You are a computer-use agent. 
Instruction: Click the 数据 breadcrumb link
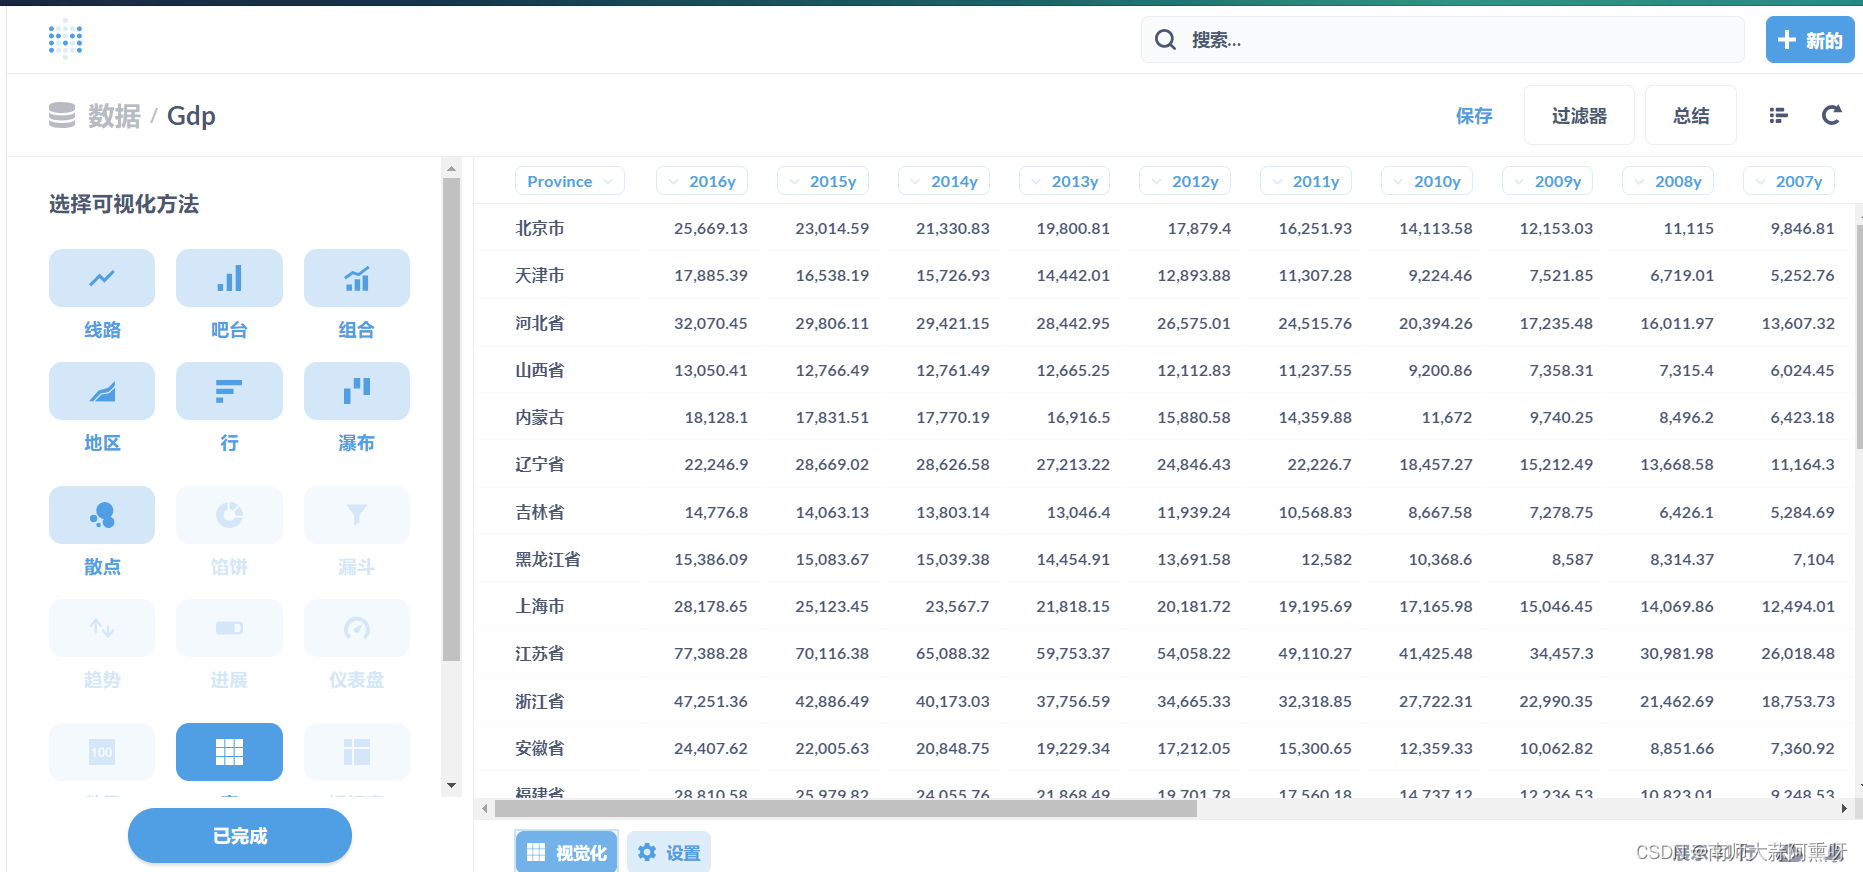click(114, 116)
